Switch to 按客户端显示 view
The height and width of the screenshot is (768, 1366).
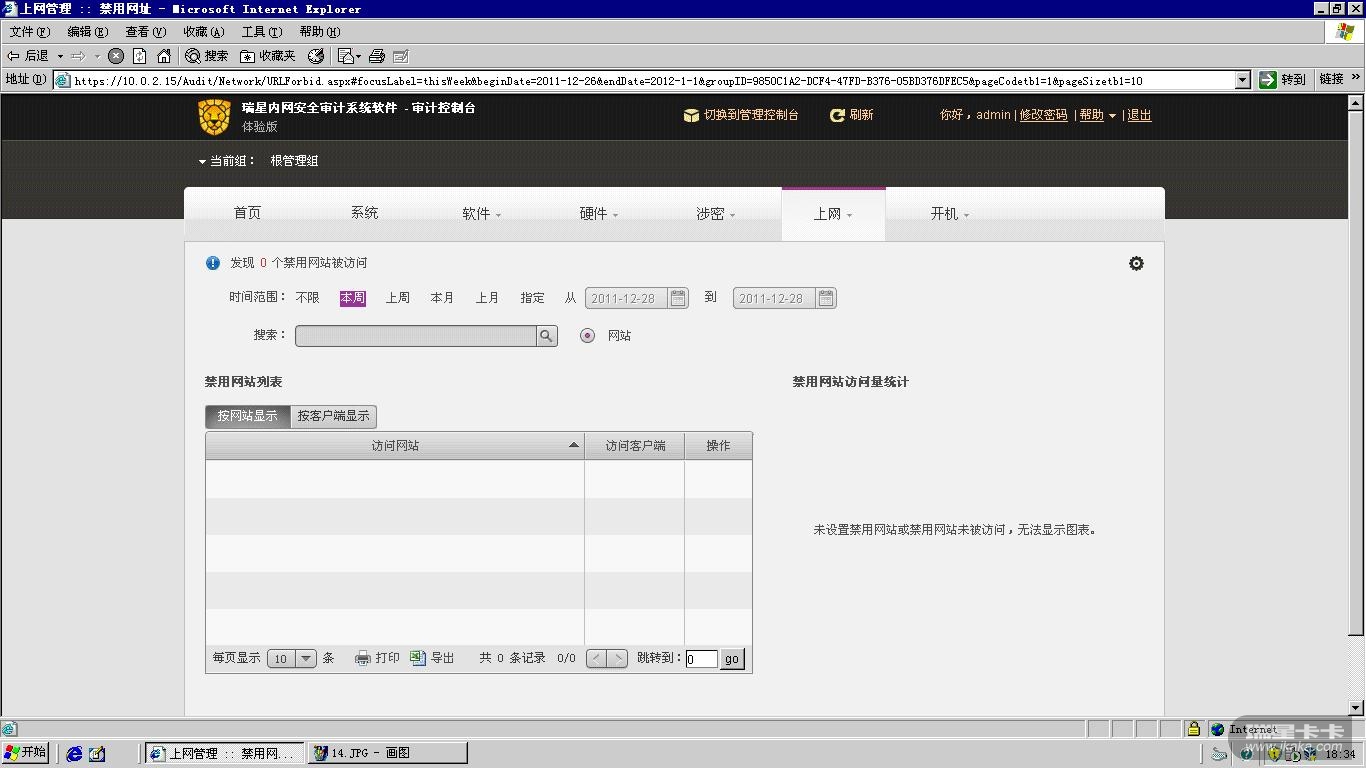(333, 416)
